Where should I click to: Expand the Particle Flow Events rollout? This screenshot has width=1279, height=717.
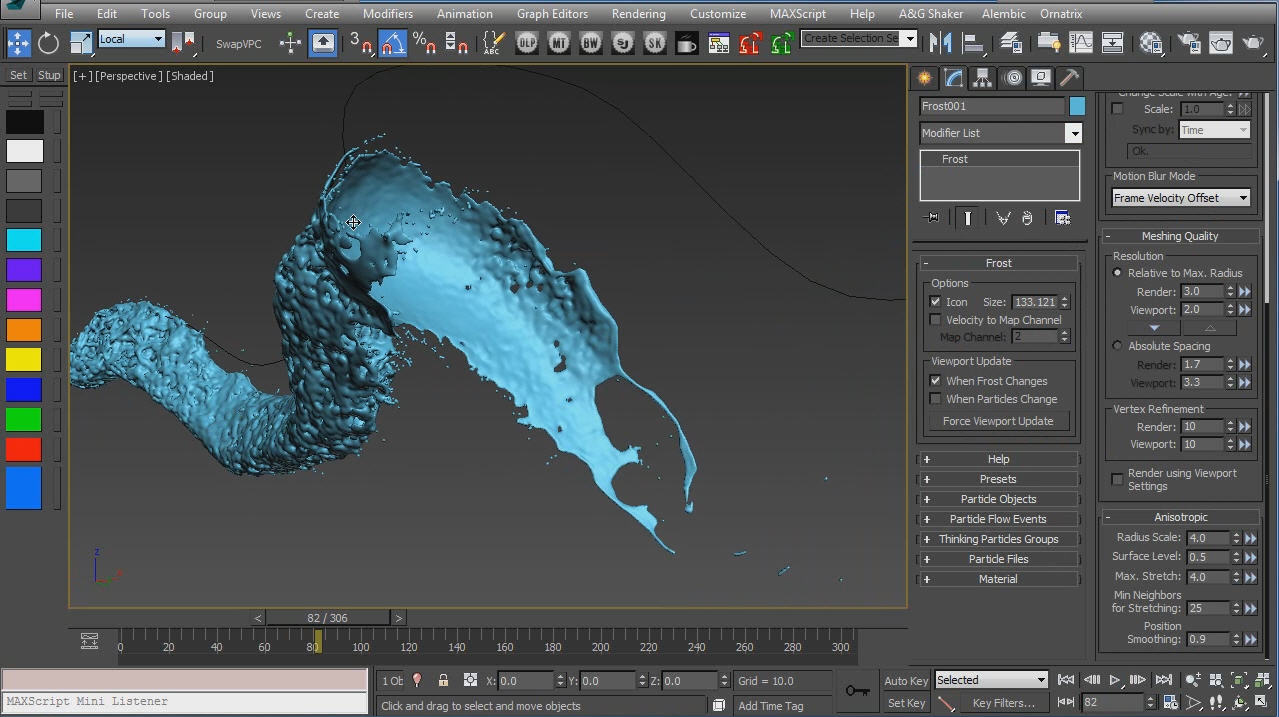(x=998, y=519)
